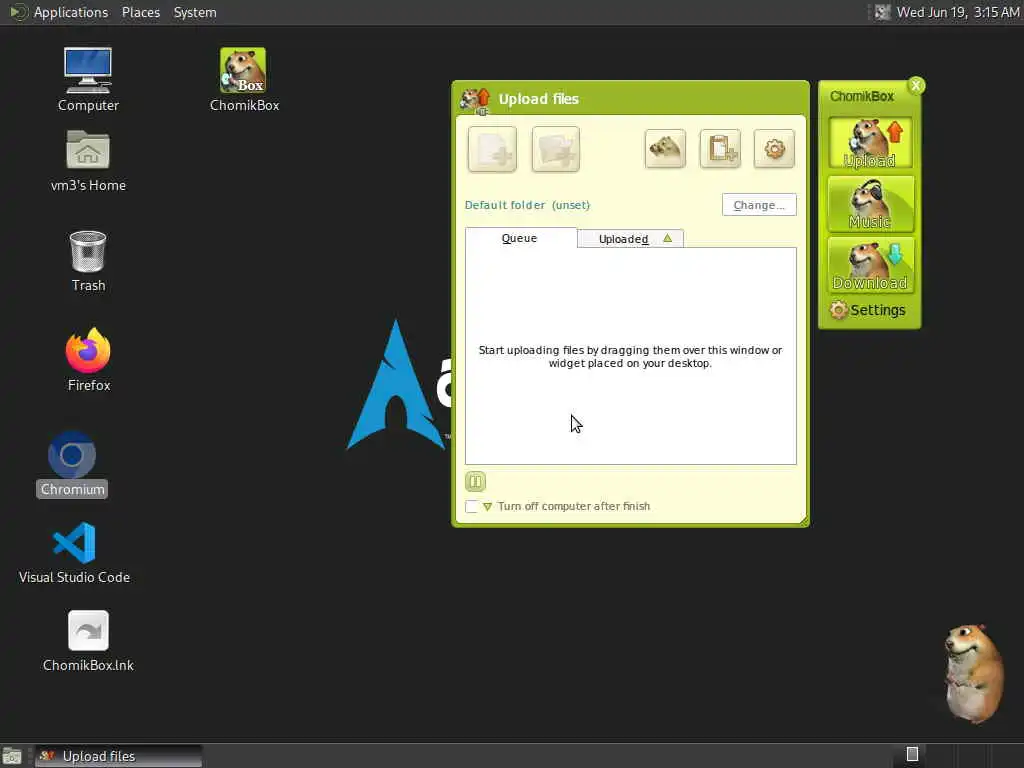The image size is (1024, 768).
Task: Enable Turn off computer after finish checkbox
Action: [x=472, y=507]
